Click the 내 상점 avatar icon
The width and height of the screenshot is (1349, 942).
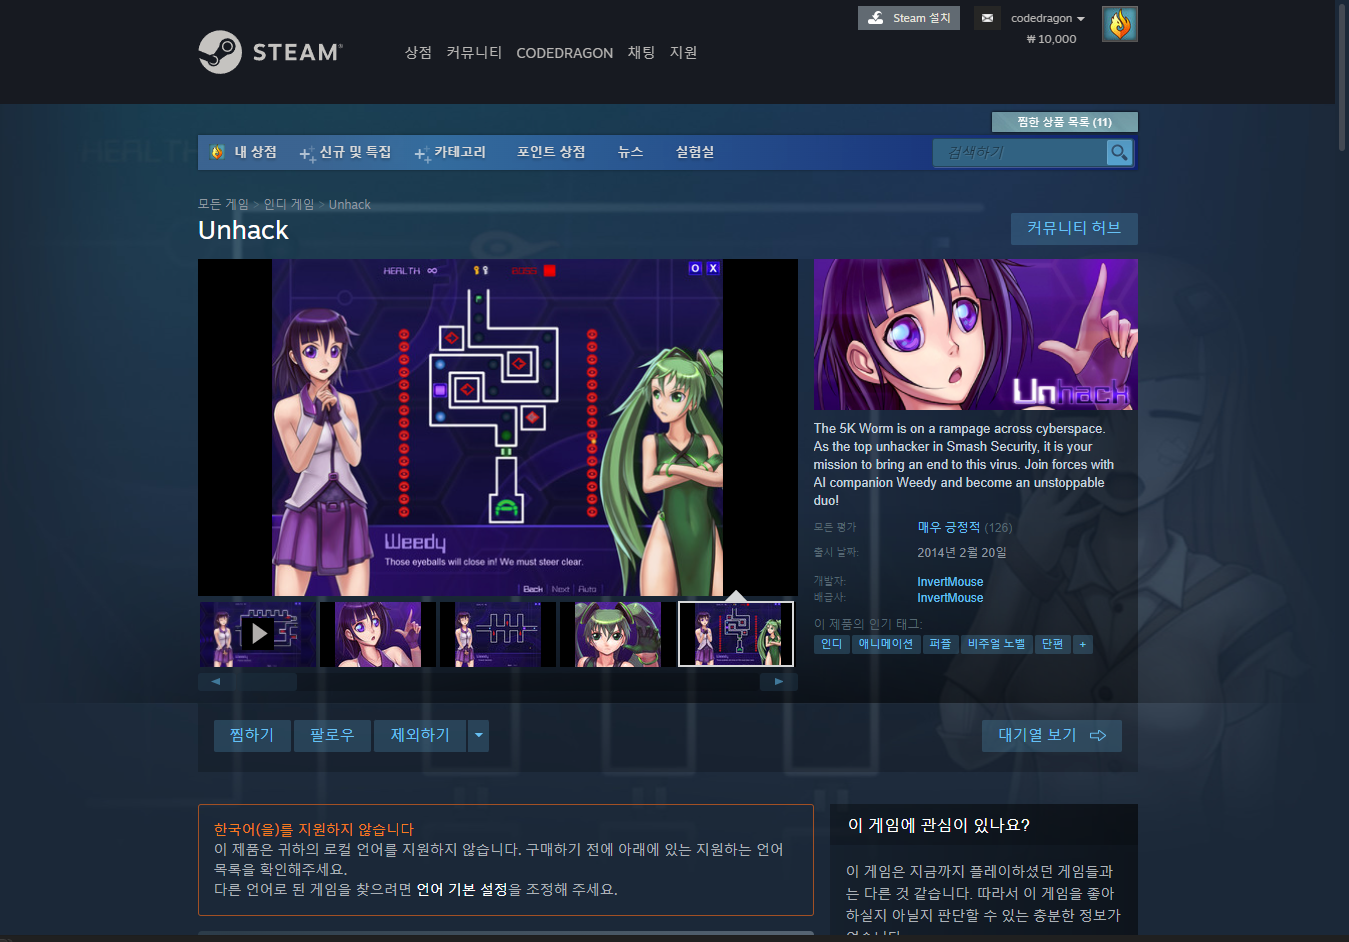click(217, 152)
